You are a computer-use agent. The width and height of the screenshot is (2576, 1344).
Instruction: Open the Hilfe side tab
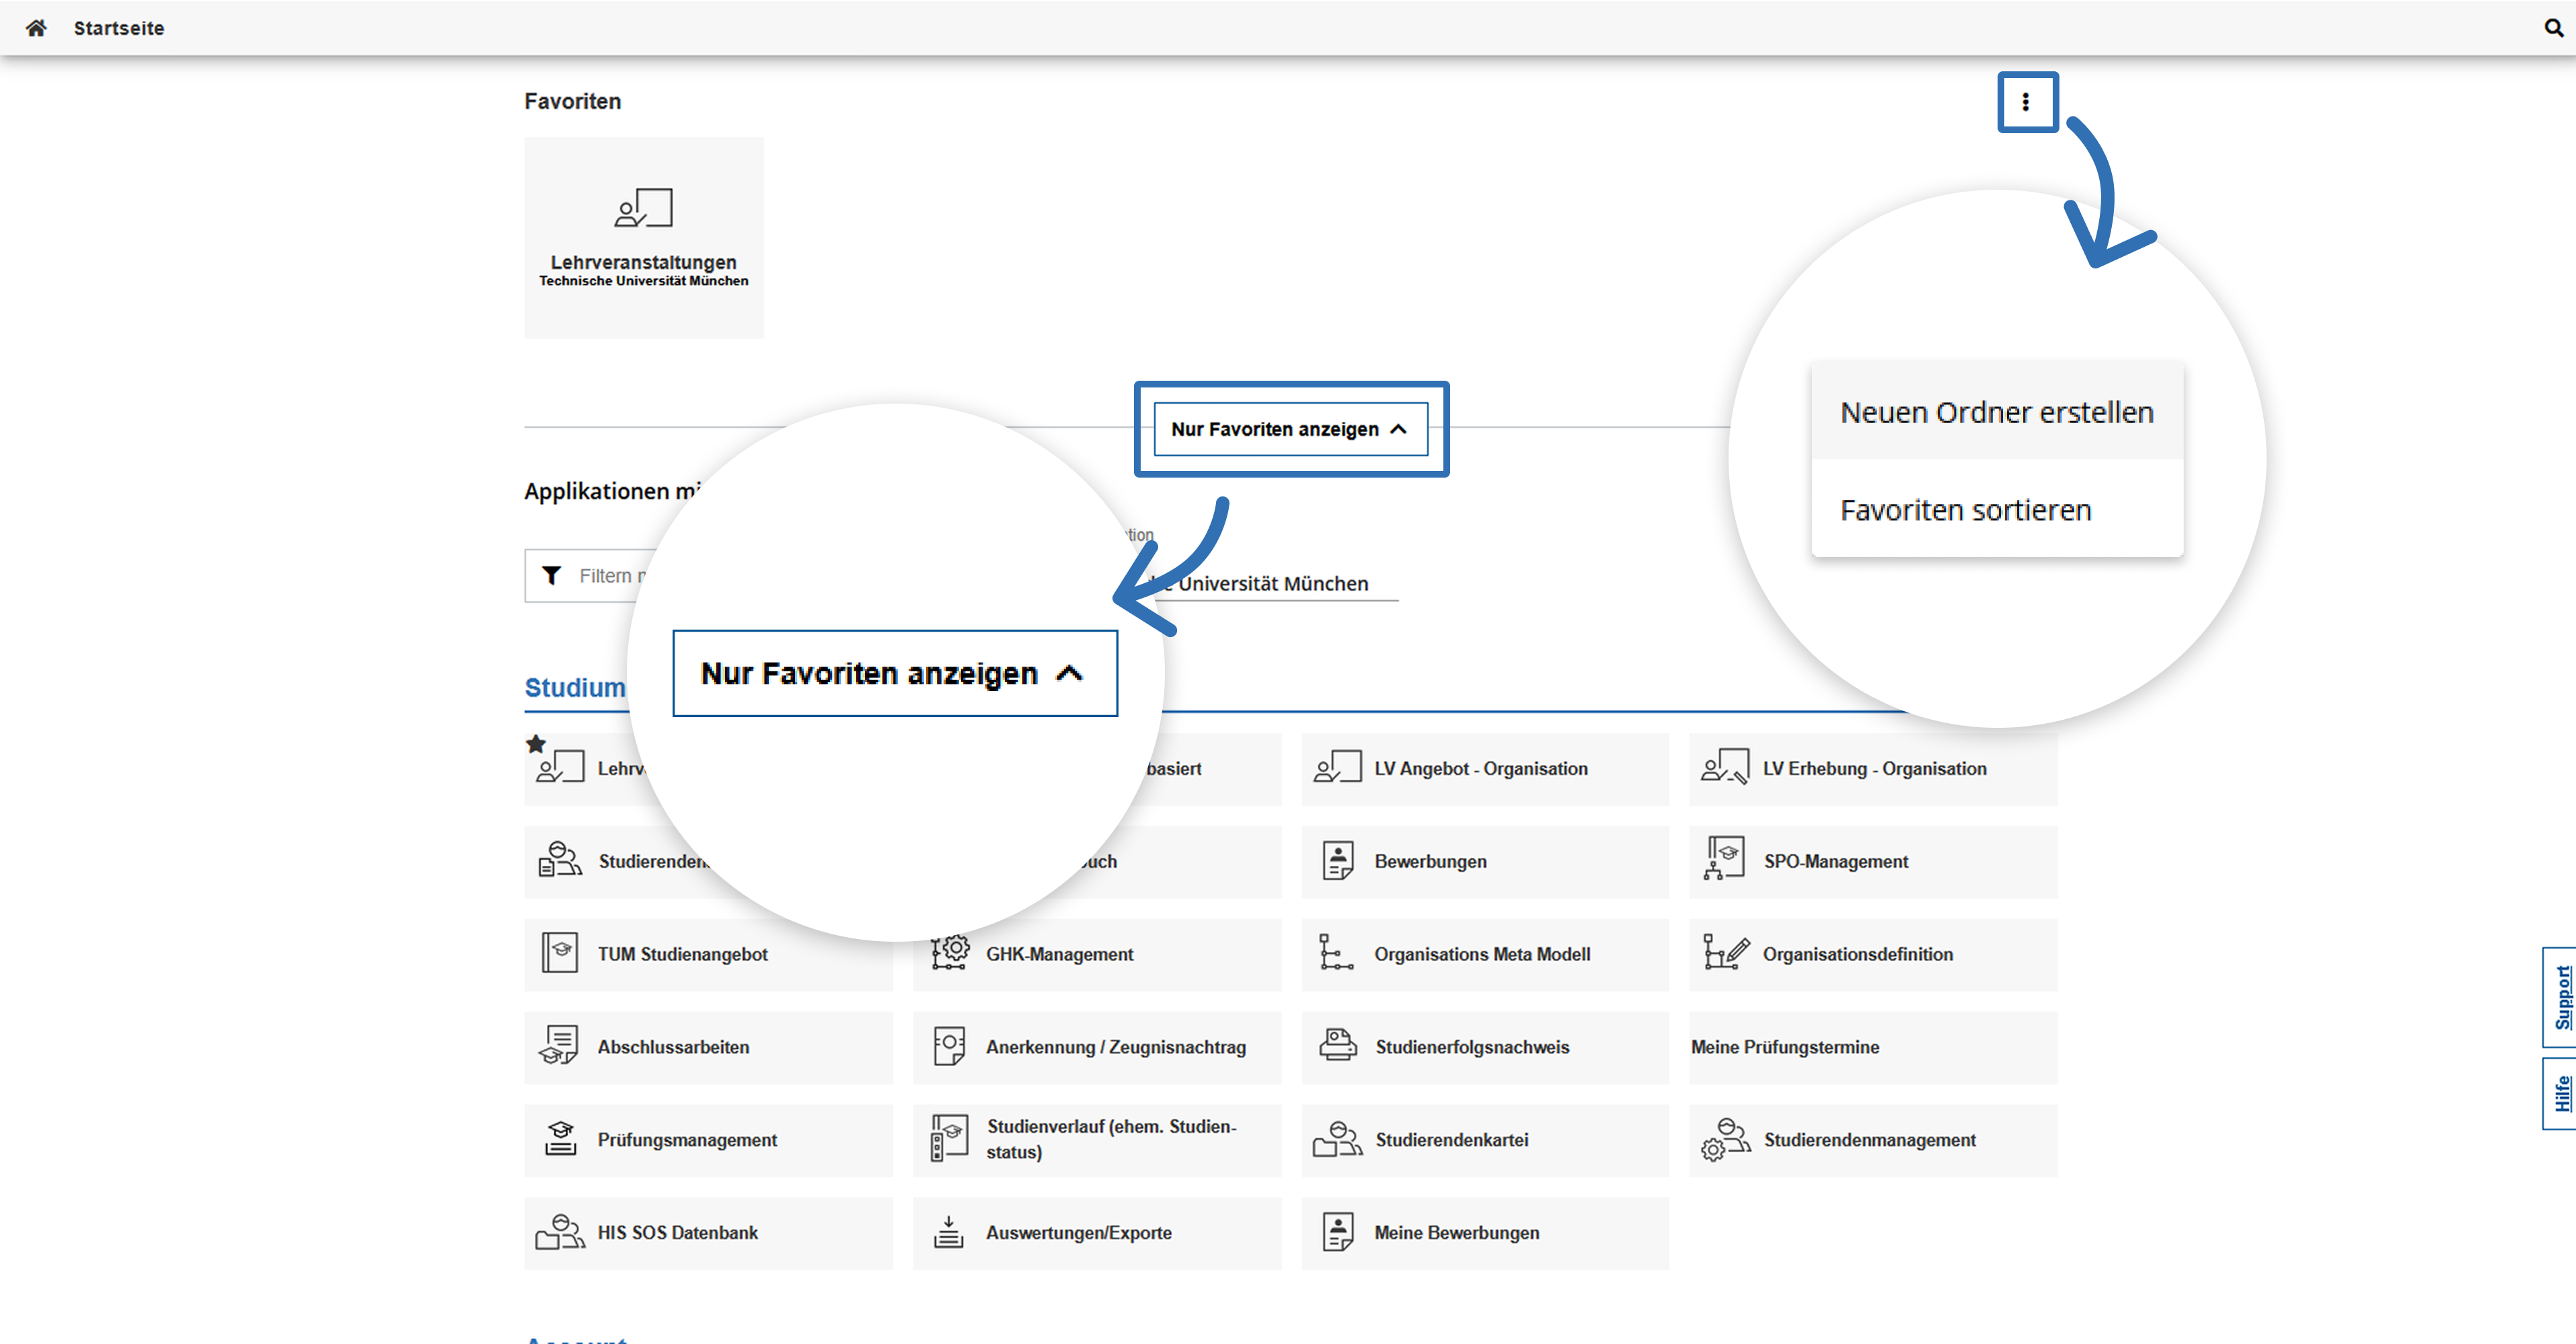[2560, 1093]
